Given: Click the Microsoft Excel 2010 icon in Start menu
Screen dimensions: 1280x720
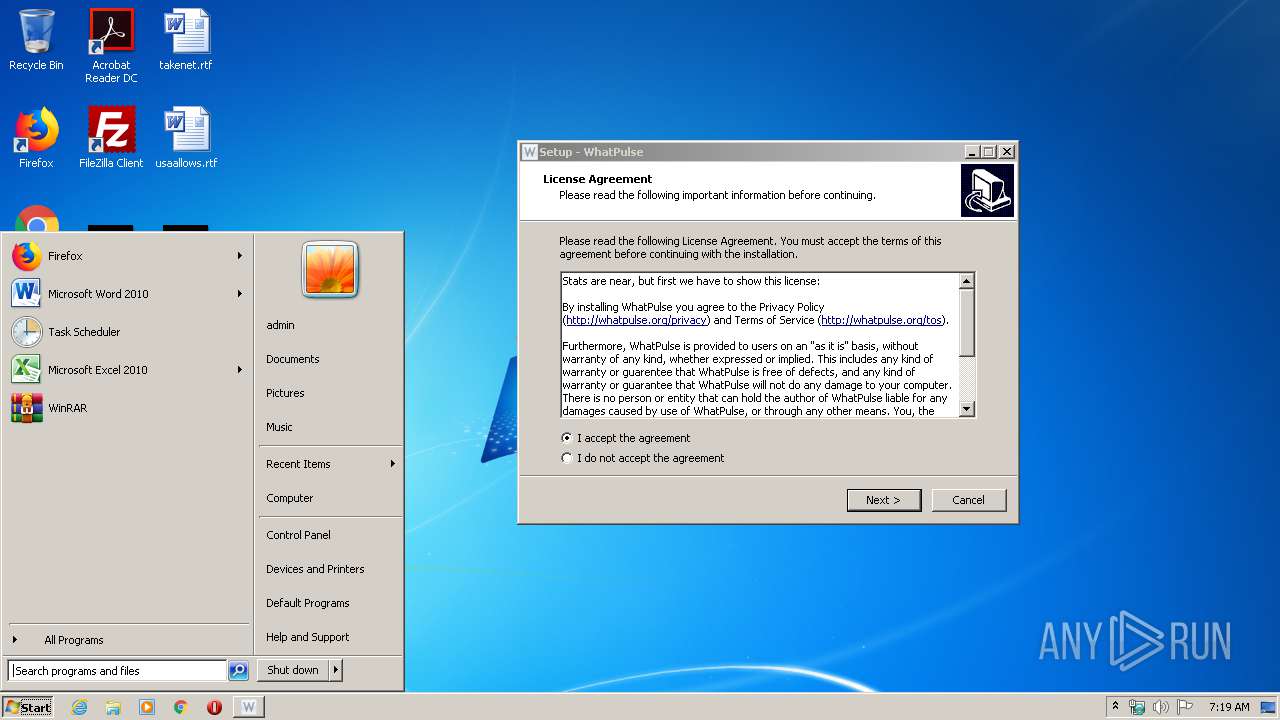Looking at the screenshot, I should (27, 370).
